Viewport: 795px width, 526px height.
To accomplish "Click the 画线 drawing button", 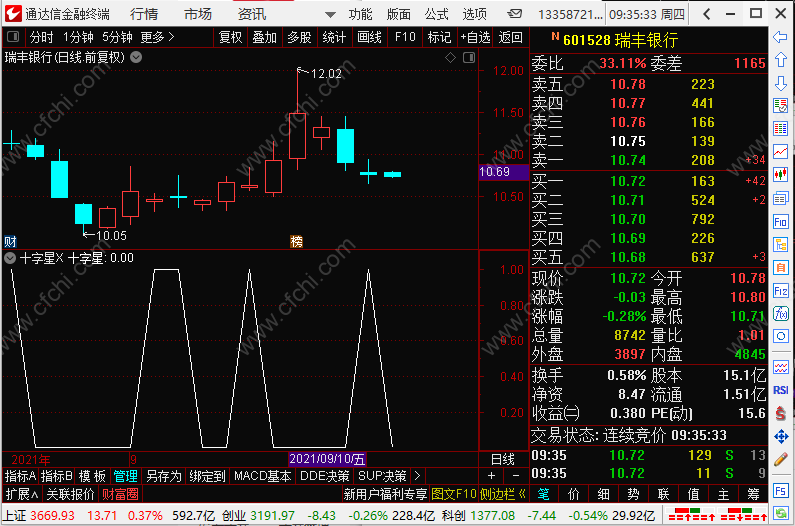I will tap(369, 37).
